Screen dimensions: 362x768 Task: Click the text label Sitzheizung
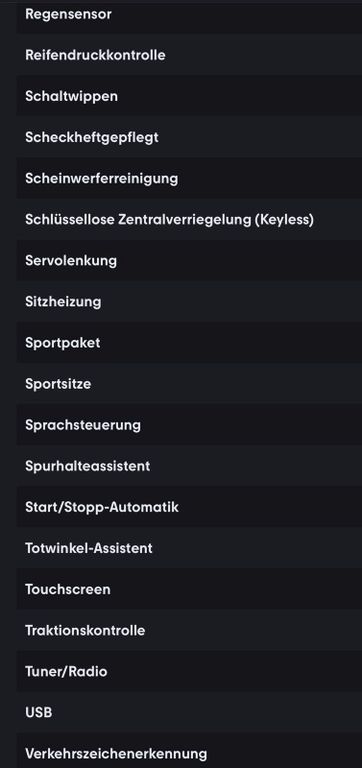[63, 302]
